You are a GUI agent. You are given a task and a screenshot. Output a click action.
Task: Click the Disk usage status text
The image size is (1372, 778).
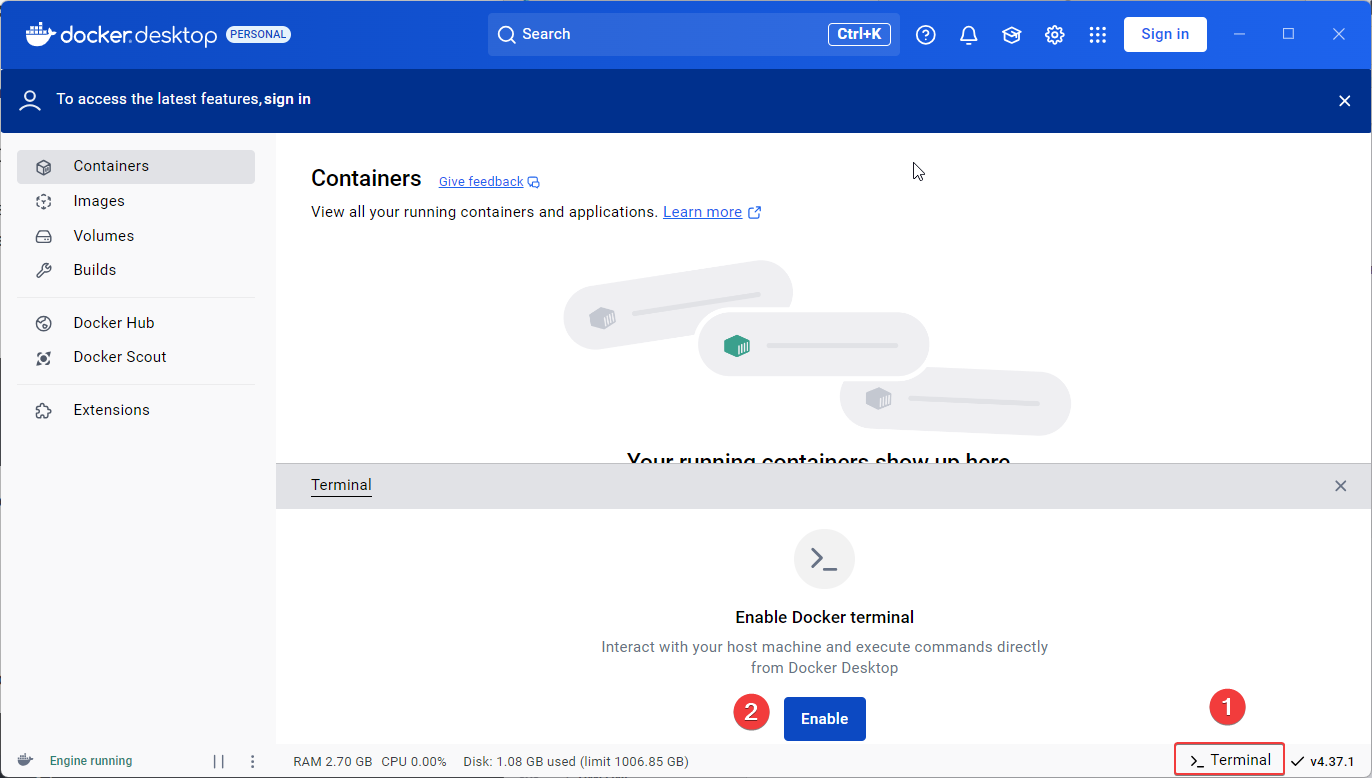point(576,761)
